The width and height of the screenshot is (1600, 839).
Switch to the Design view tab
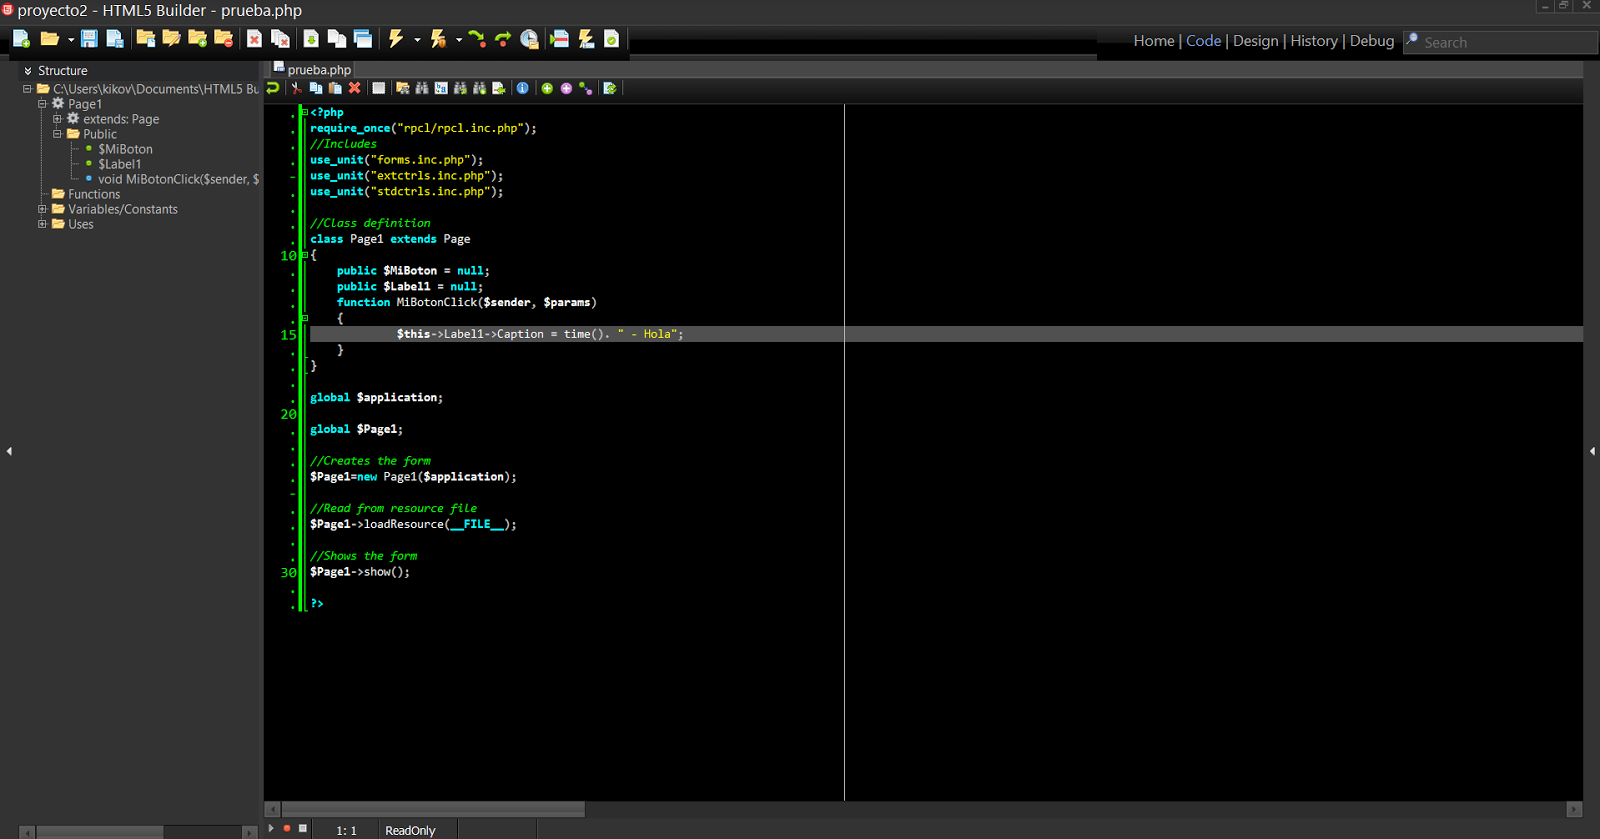pos(1255,41)
